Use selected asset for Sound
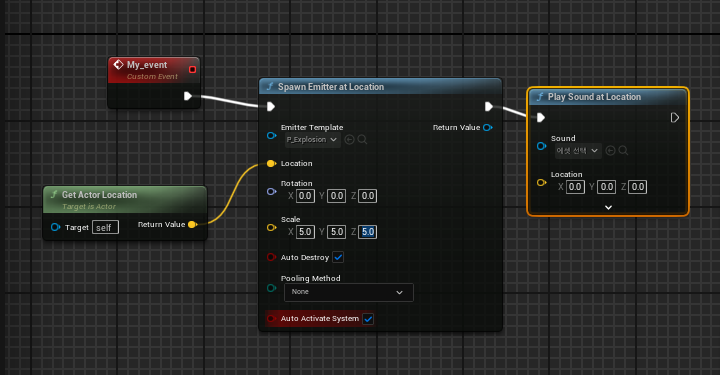720x375 pixels. tap(610, 151)
